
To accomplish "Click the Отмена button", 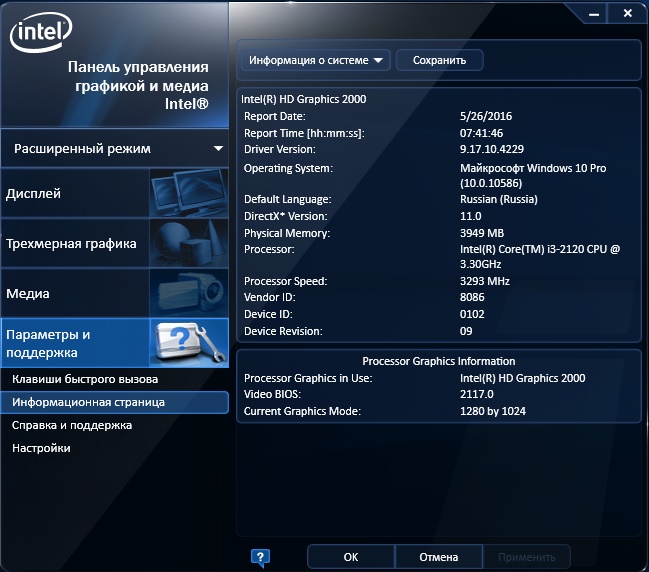I will (438, 557).
